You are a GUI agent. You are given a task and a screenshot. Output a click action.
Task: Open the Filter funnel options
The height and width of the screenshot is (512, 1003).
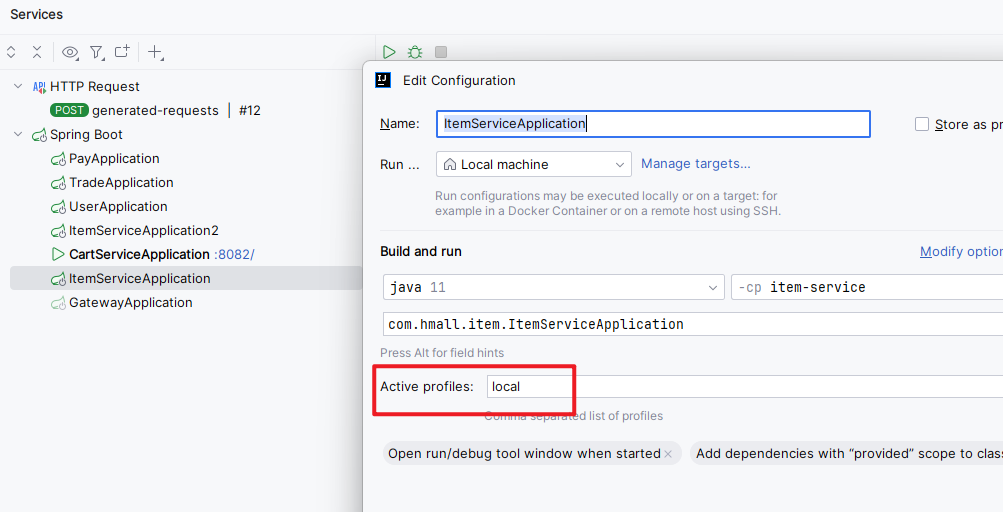(97, 52)
